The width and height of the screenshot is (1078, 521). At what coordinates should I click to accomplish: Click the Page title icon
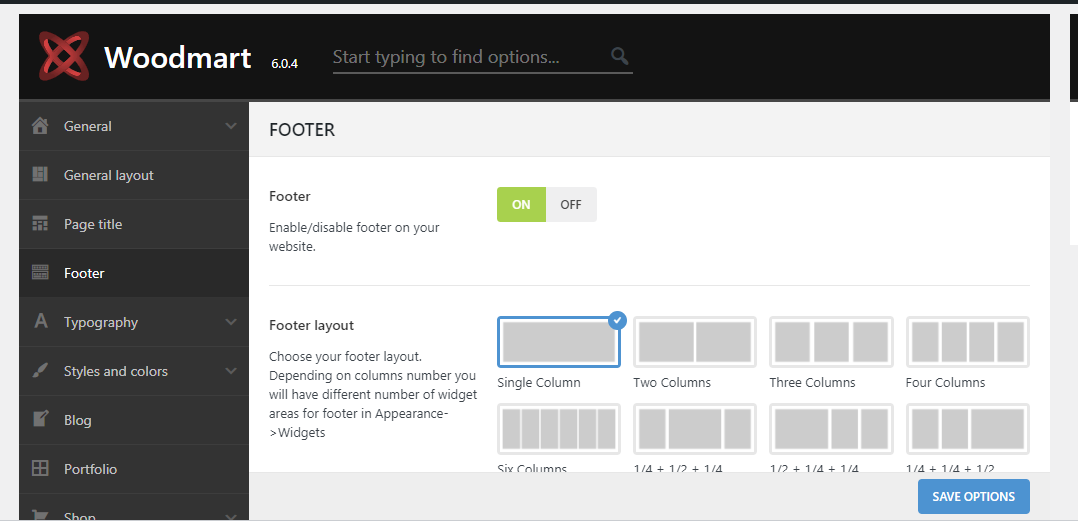click(41, 223)
